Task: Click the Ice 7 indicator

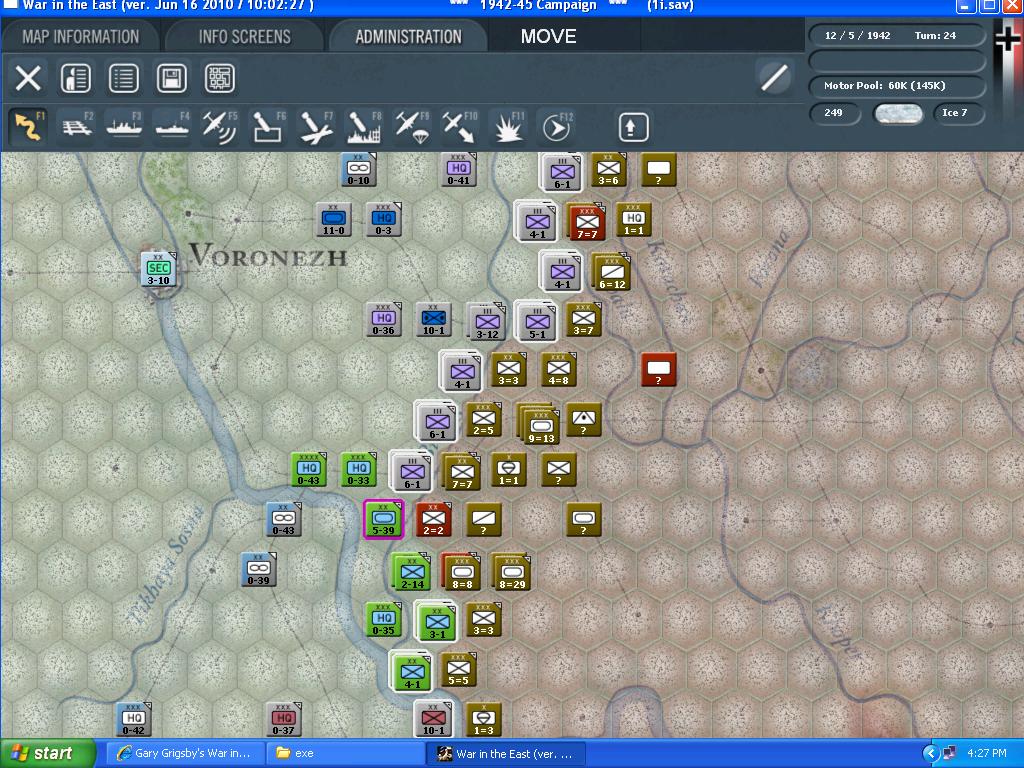Action: (959, 112)
